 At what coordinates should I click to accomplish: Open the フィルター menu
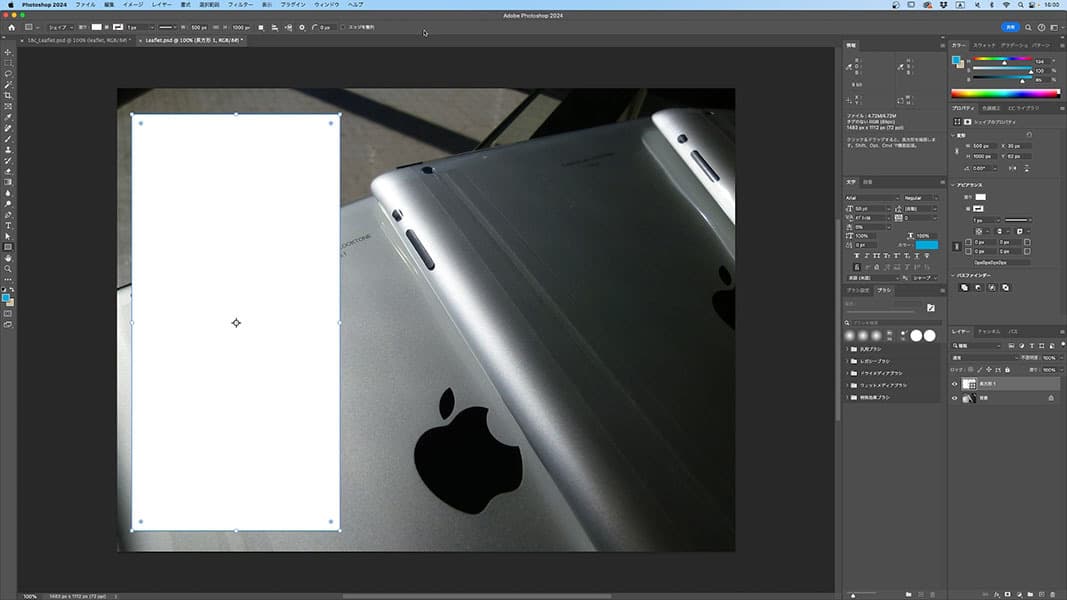tap(240, 5)
